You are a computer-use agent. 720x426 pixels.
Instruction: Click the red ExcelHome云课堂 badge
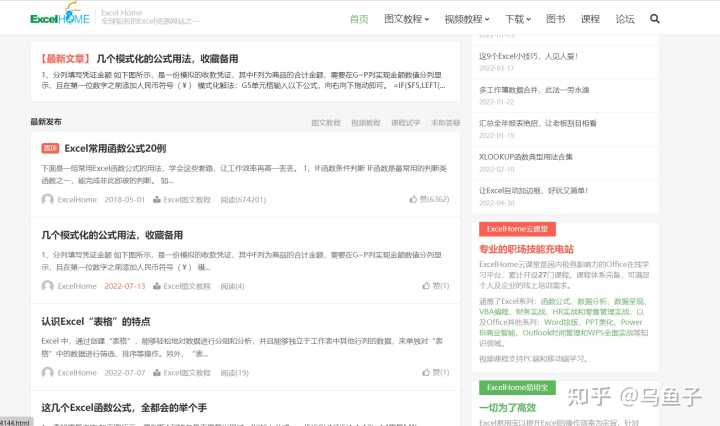coord(518,229)
